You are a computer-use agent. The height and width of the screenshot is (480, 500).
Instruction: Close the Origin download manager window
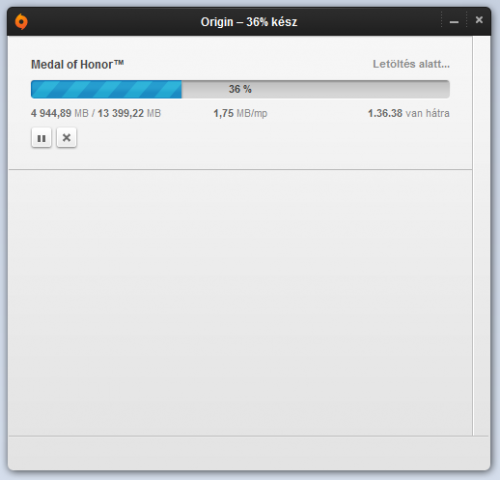click(479, 20)
